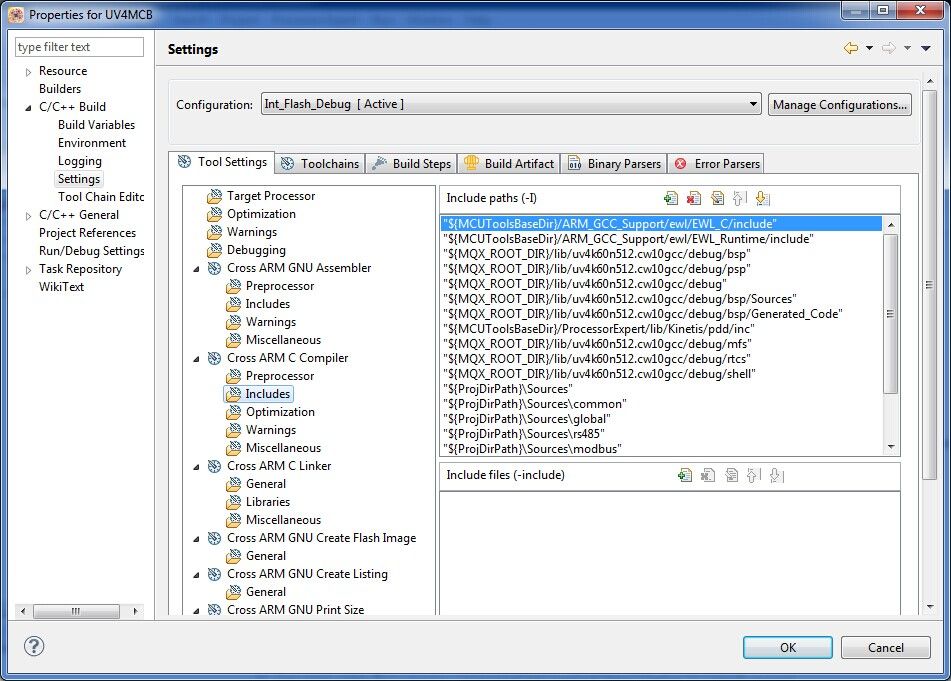Move the include file down icon
Image resolution: width=951 pixels, height=681 pixels.
[x=777, y=475]
